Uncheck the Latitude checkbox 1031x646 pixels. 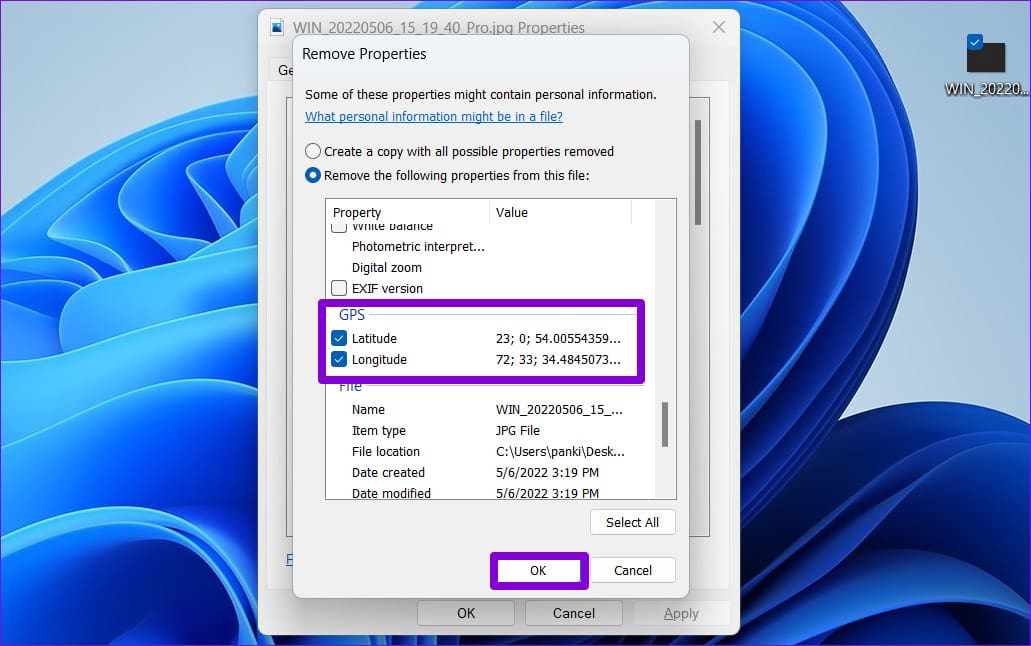coord(339,338)
